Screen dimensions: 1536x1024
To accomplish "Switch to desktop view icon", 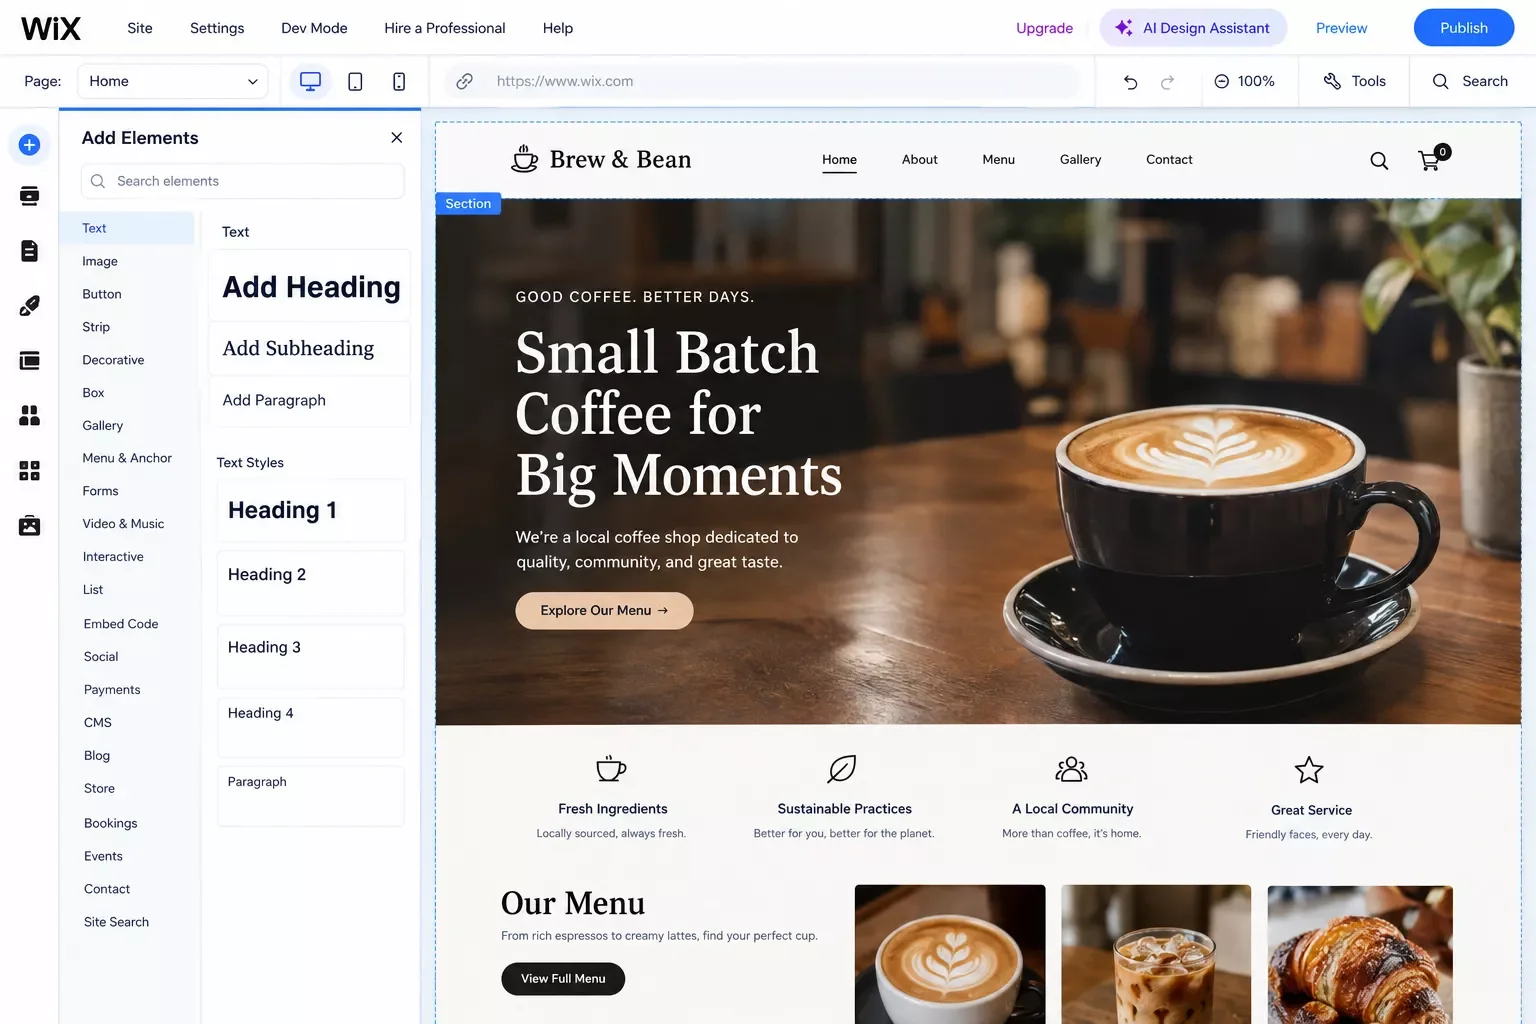I will (310, 81).
